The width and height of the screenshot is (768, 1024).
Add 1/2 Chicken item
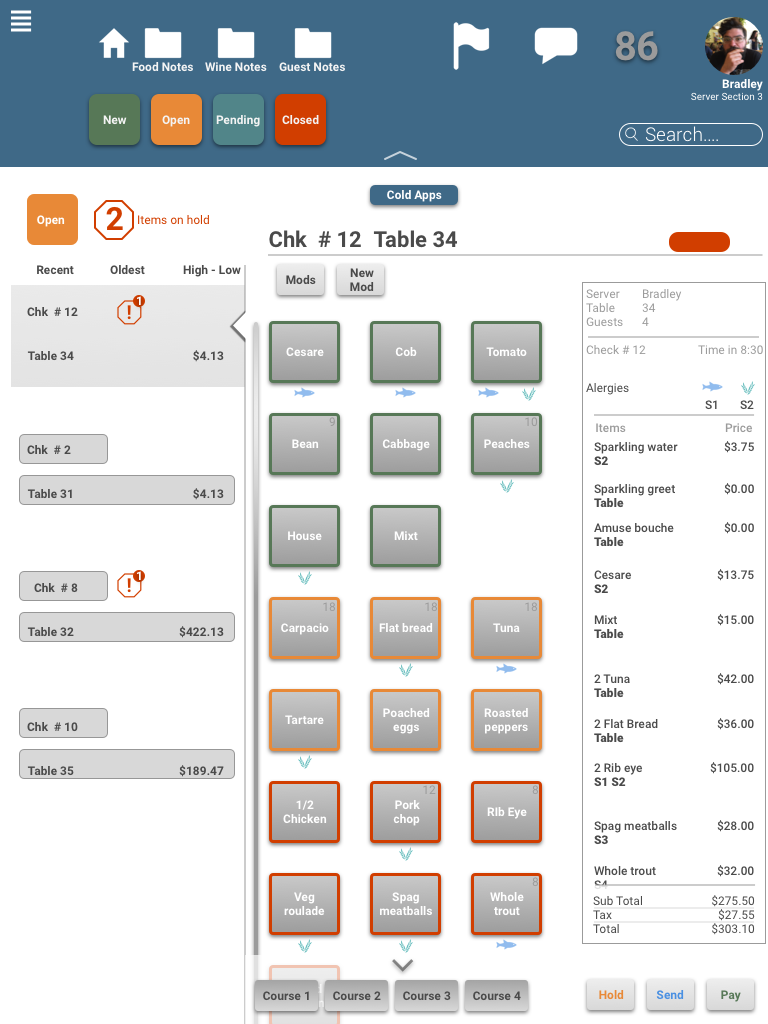click(304, 812)
